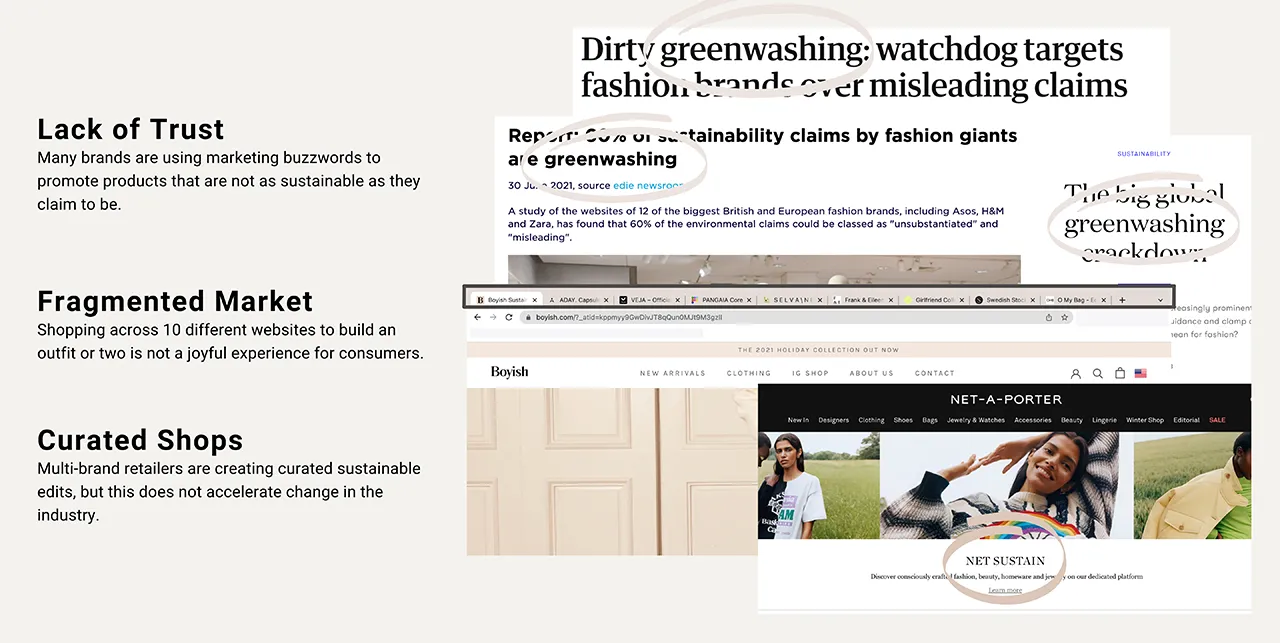
Task: Open Editorial on Net-A-Porter
Action: [1187, 420]
